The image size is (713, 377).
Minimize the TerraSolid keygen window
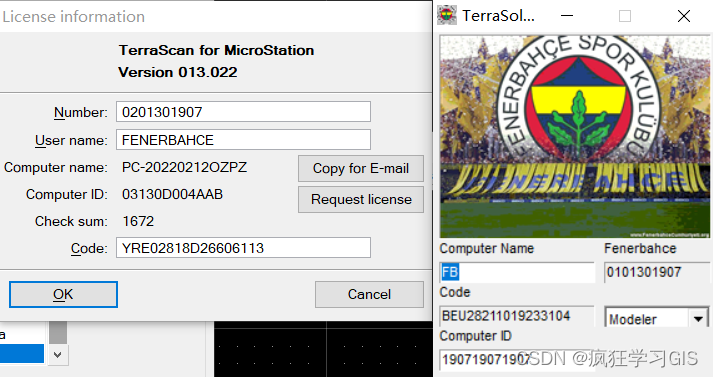click(x=567, y=16)
